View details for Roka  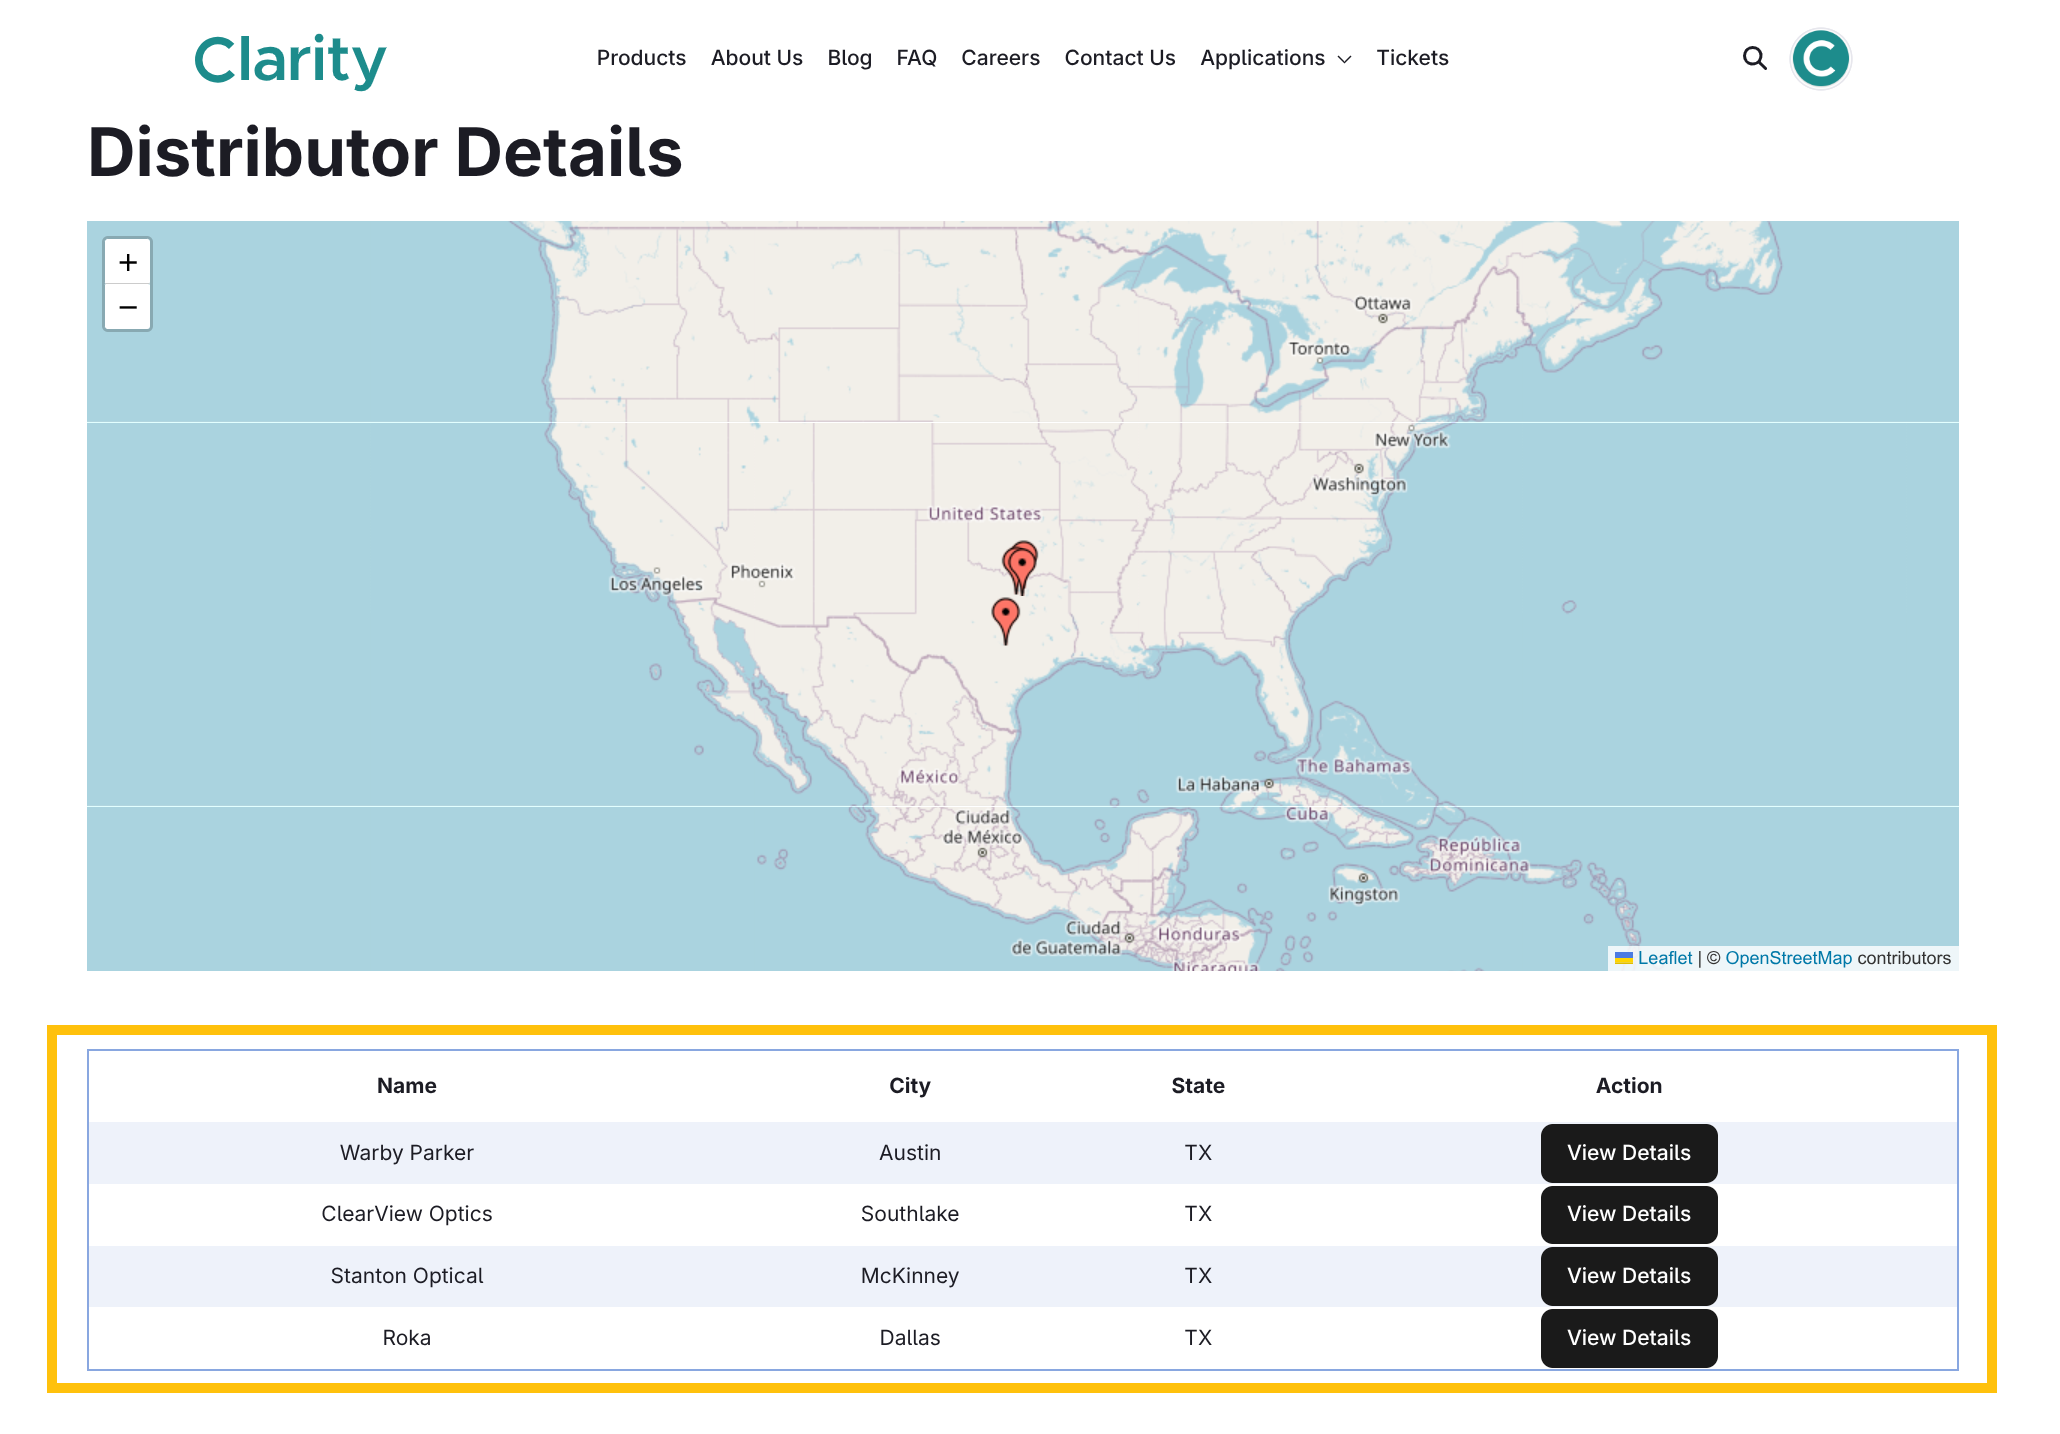pyautogui.click(x=1629, y=1338)
